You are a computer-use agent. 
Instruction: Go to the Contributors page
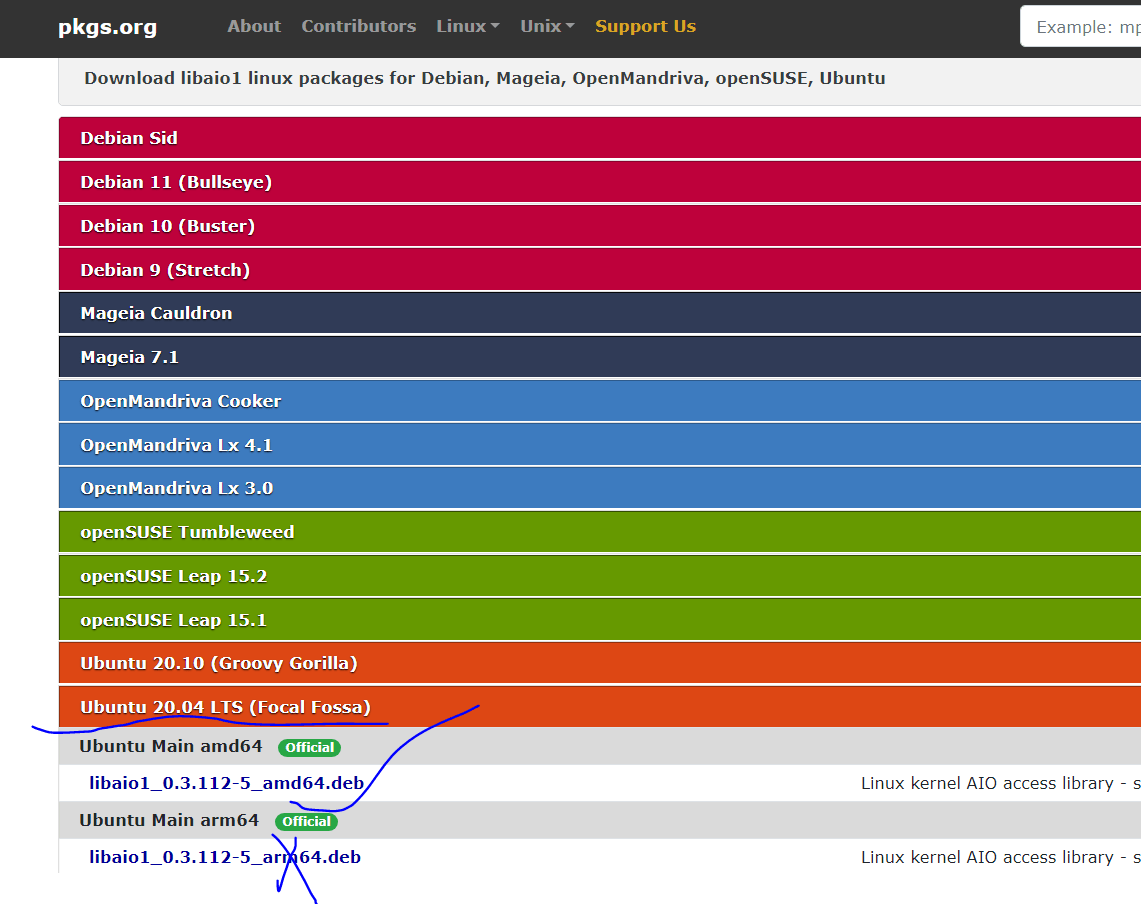(x=359, y=26)
